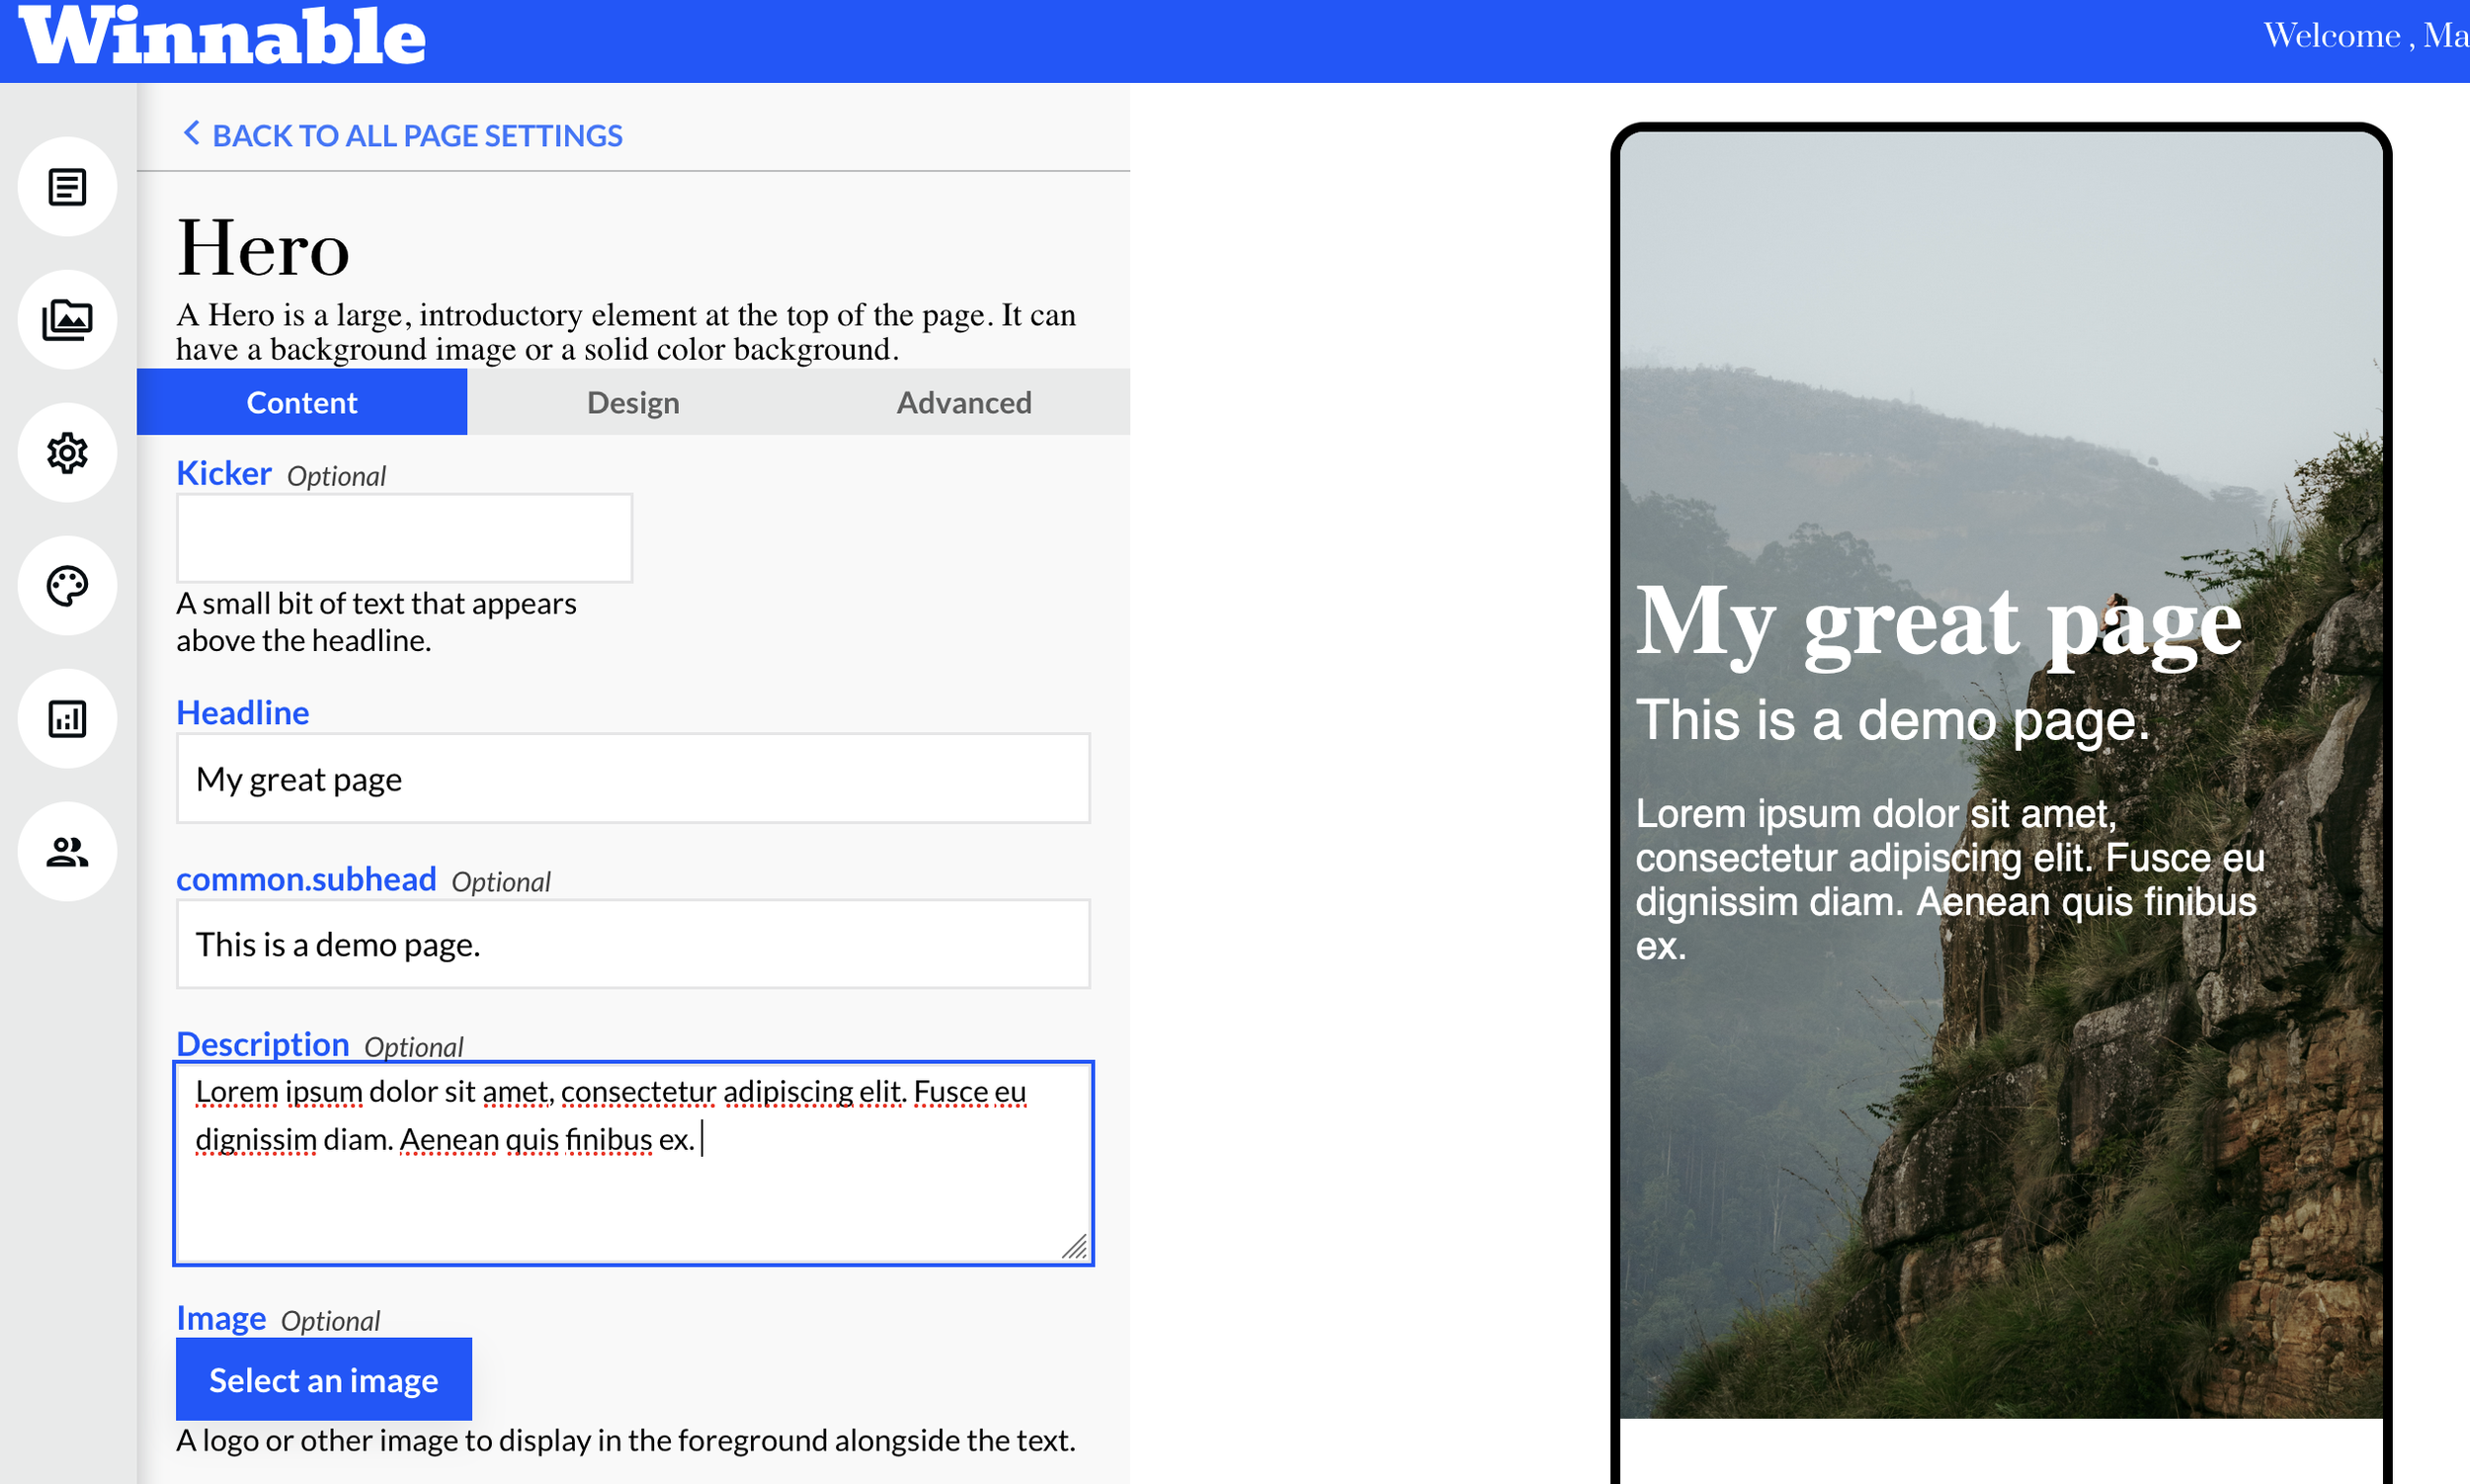This screenshot has width=2470, height=1484.
Task: Click inside the empty Kicker text field
Action: click(x=403, y=537)
